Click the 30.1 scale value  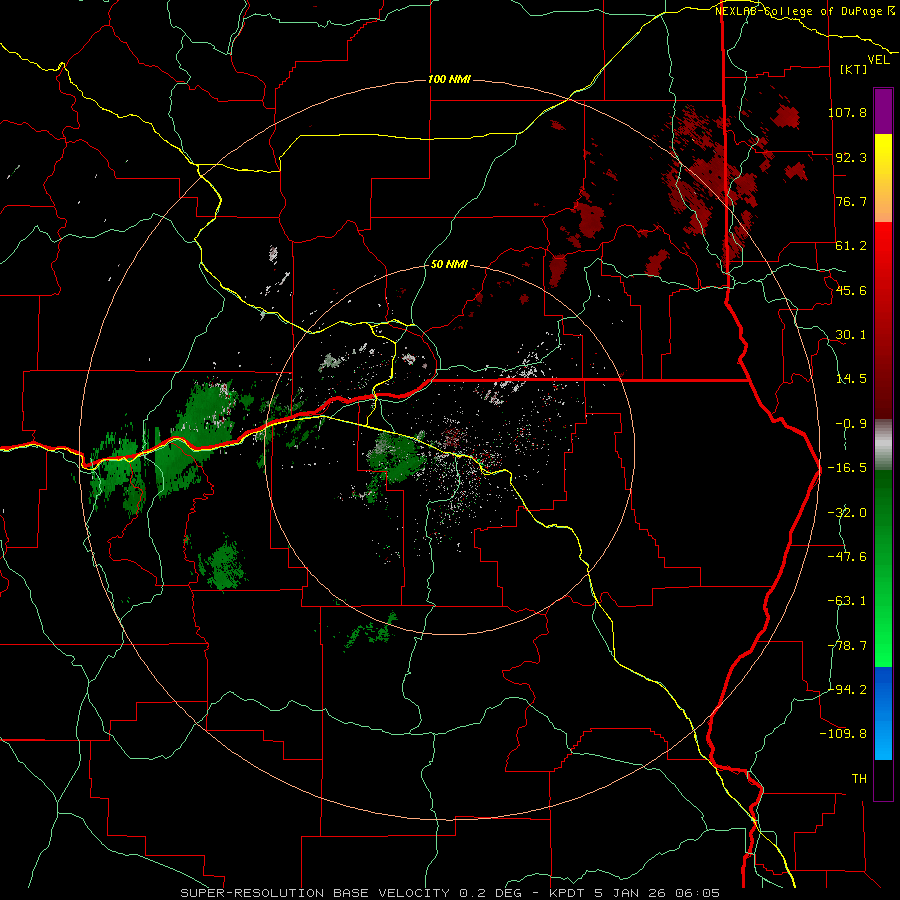tap(851, 335)
